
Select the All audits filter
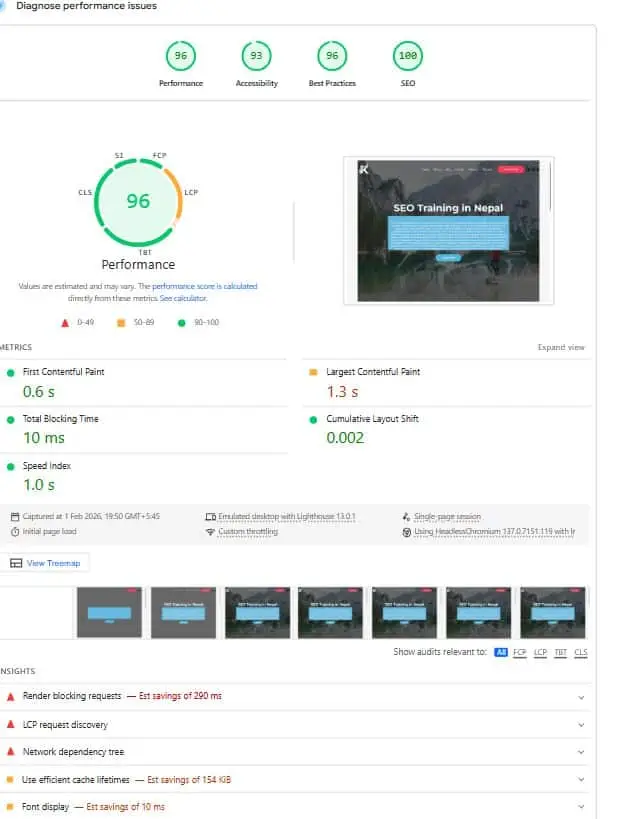[x=501, y=652]
